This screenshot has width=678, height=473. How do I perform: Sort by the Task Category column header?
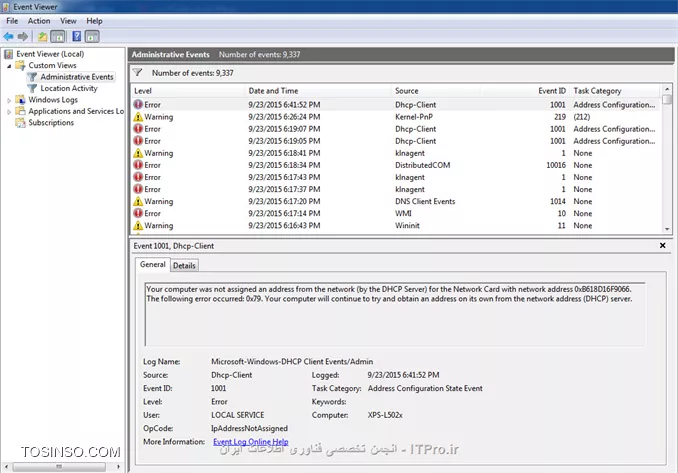615,91
